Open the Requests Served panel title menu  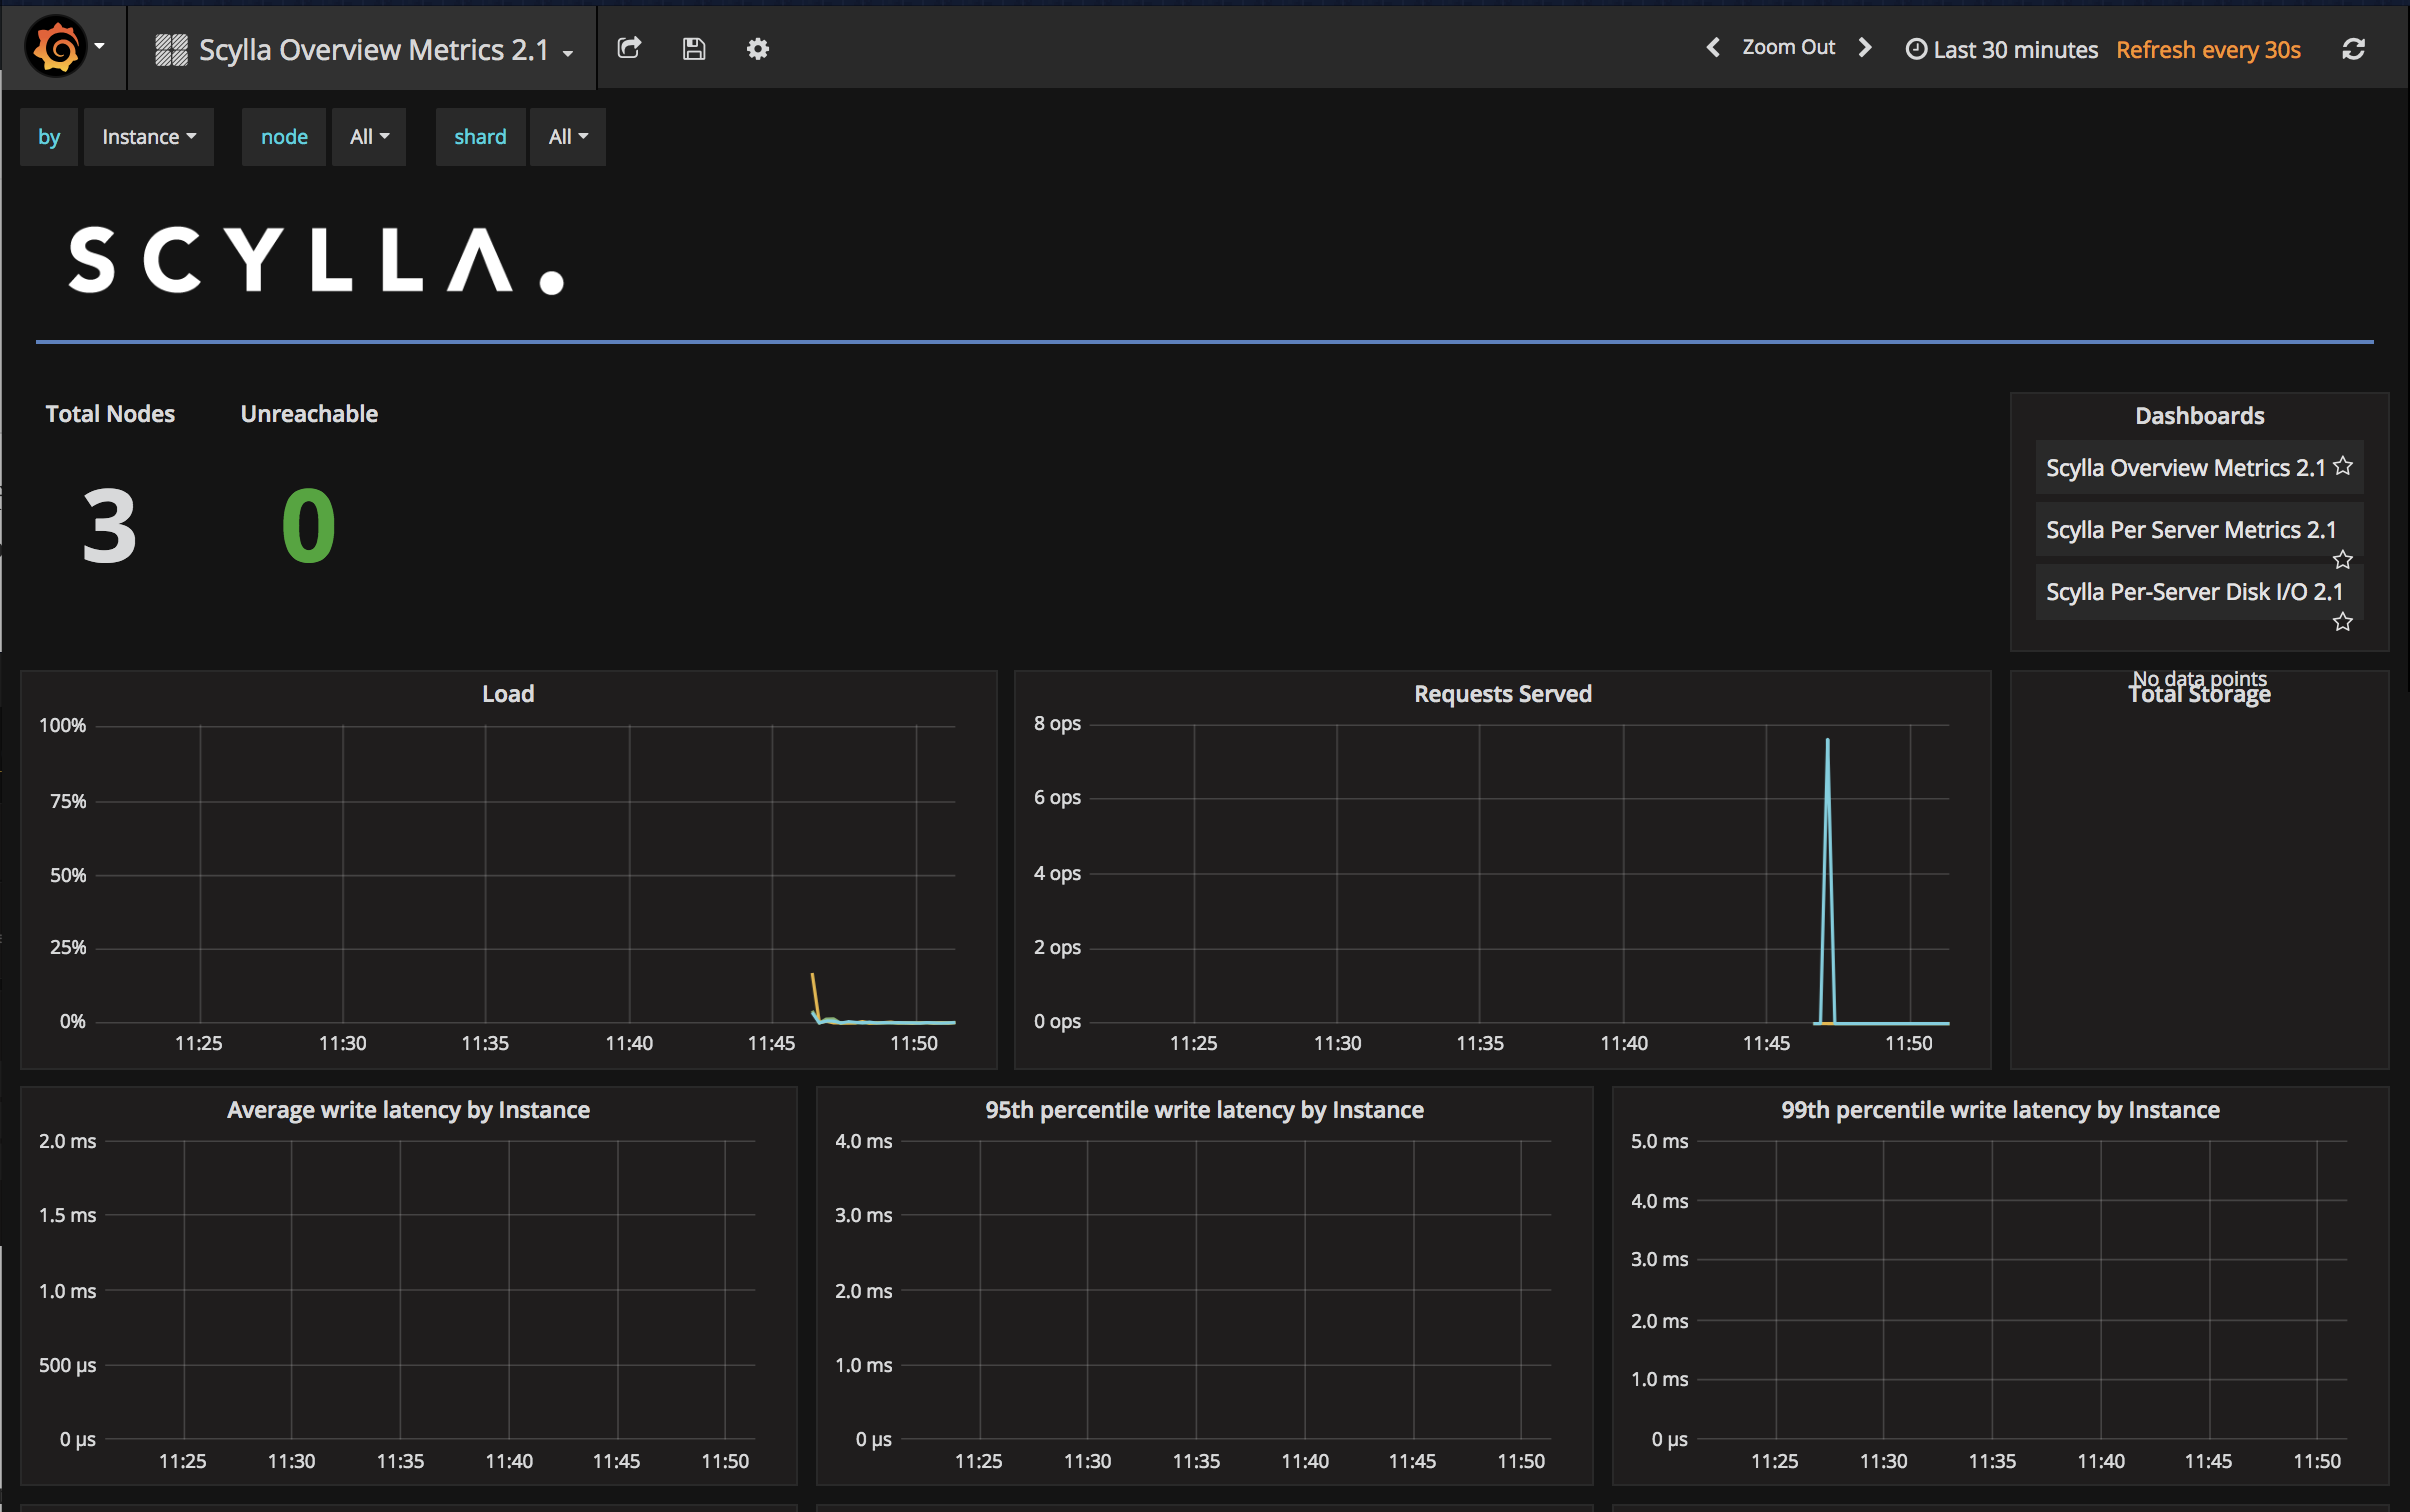pos(1503,693)
